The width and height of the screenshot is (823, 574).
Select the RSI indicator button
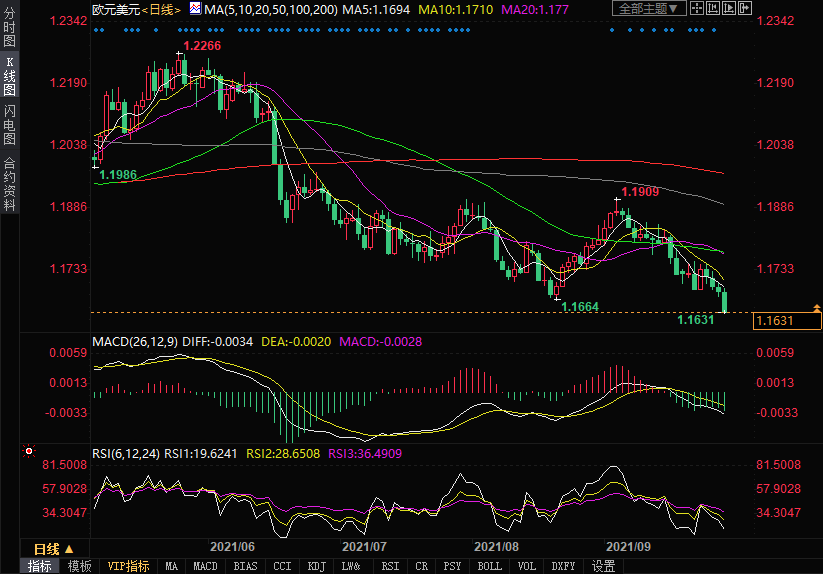(390, 566)
